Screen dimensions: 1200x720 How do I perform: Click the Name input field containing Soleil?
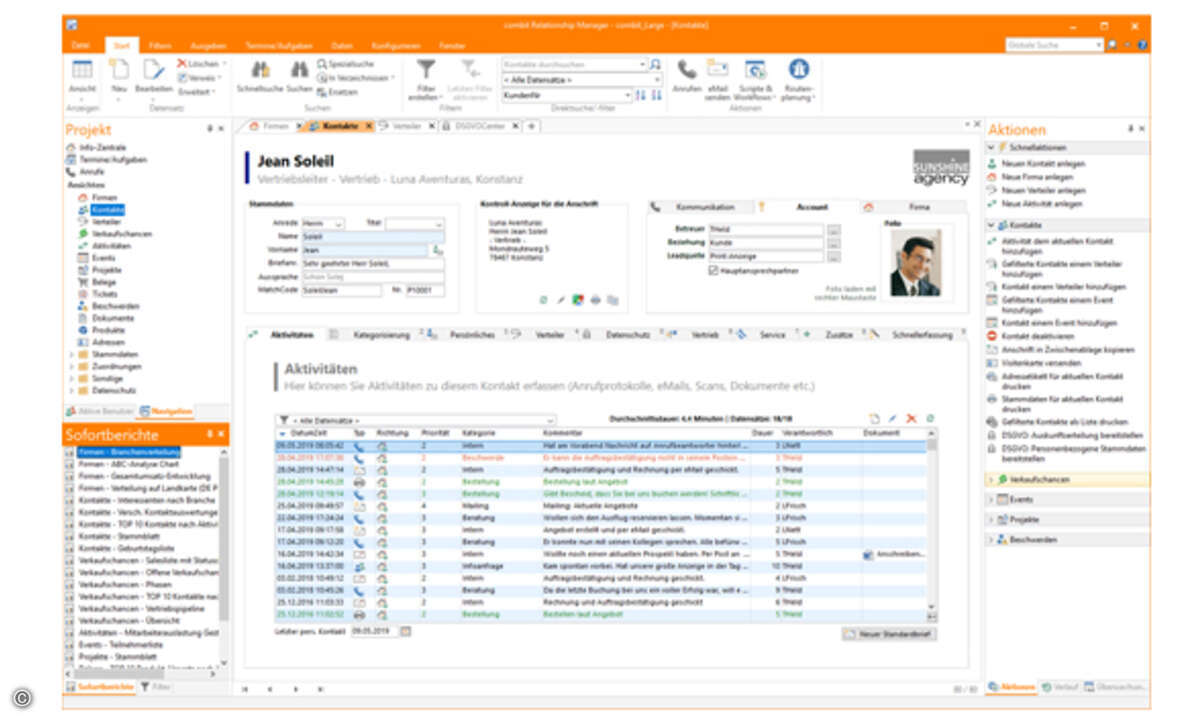(x=372, y=236)
